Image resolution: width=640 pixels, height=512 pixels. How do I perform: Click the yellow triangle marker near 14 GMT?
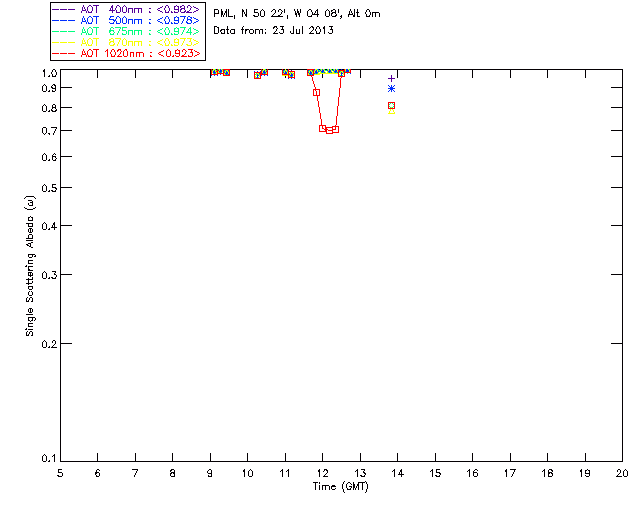click(x=391, y=111)
